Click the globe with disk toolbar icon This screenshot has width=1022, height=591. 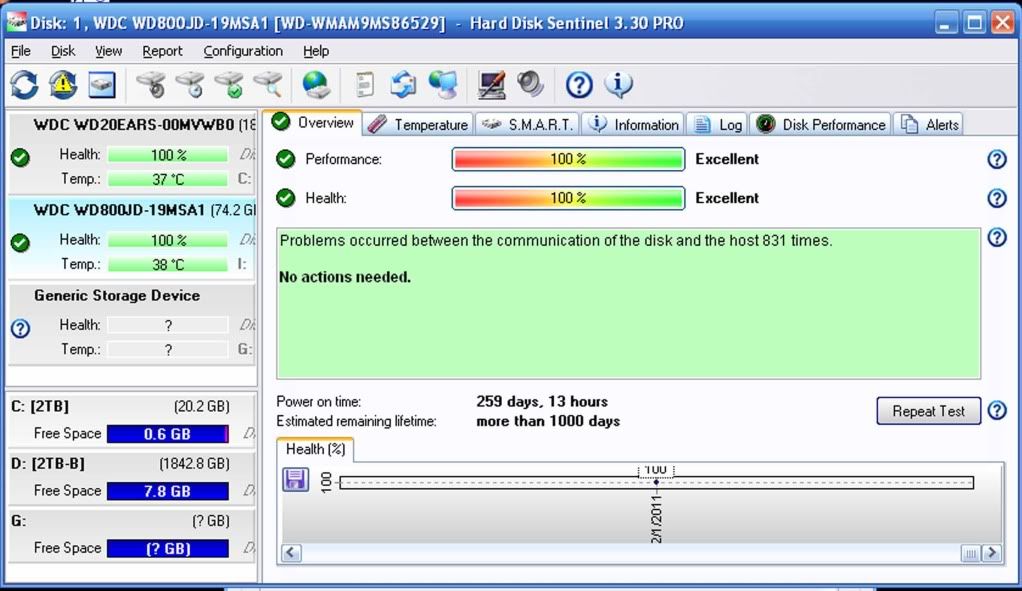click(316, 85)
